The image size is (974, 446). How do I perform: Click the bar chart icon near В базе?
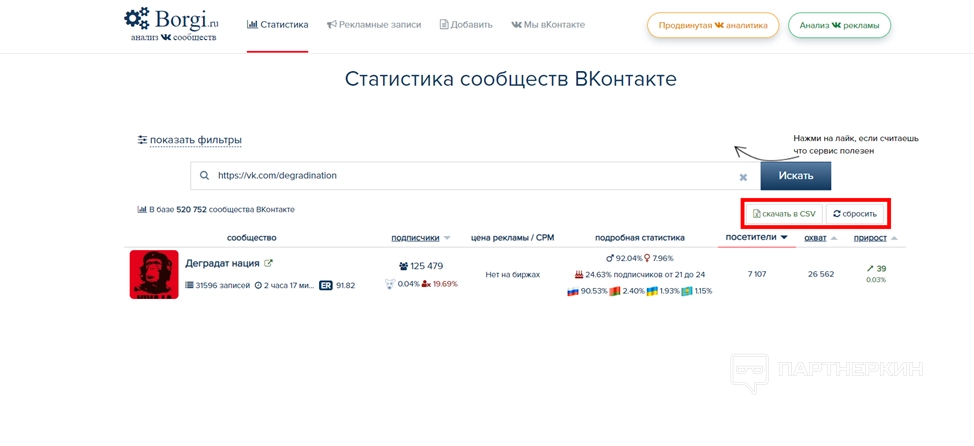pos(142,209)
